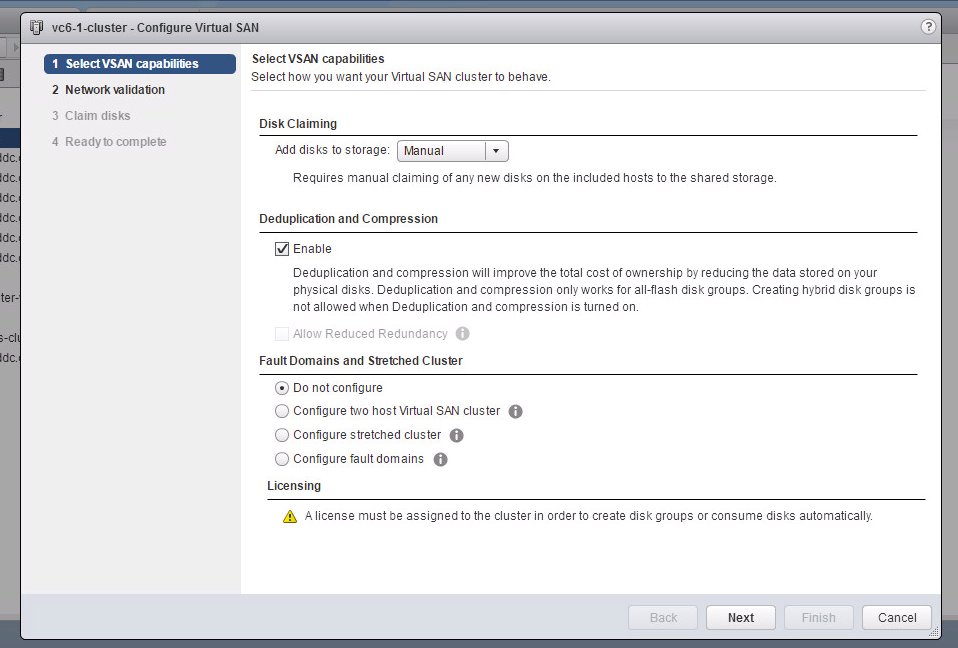Click the Requires manual claiming description text
This screenshot has width=958, height=648.
pyautogui.click(x=535, y=178)
